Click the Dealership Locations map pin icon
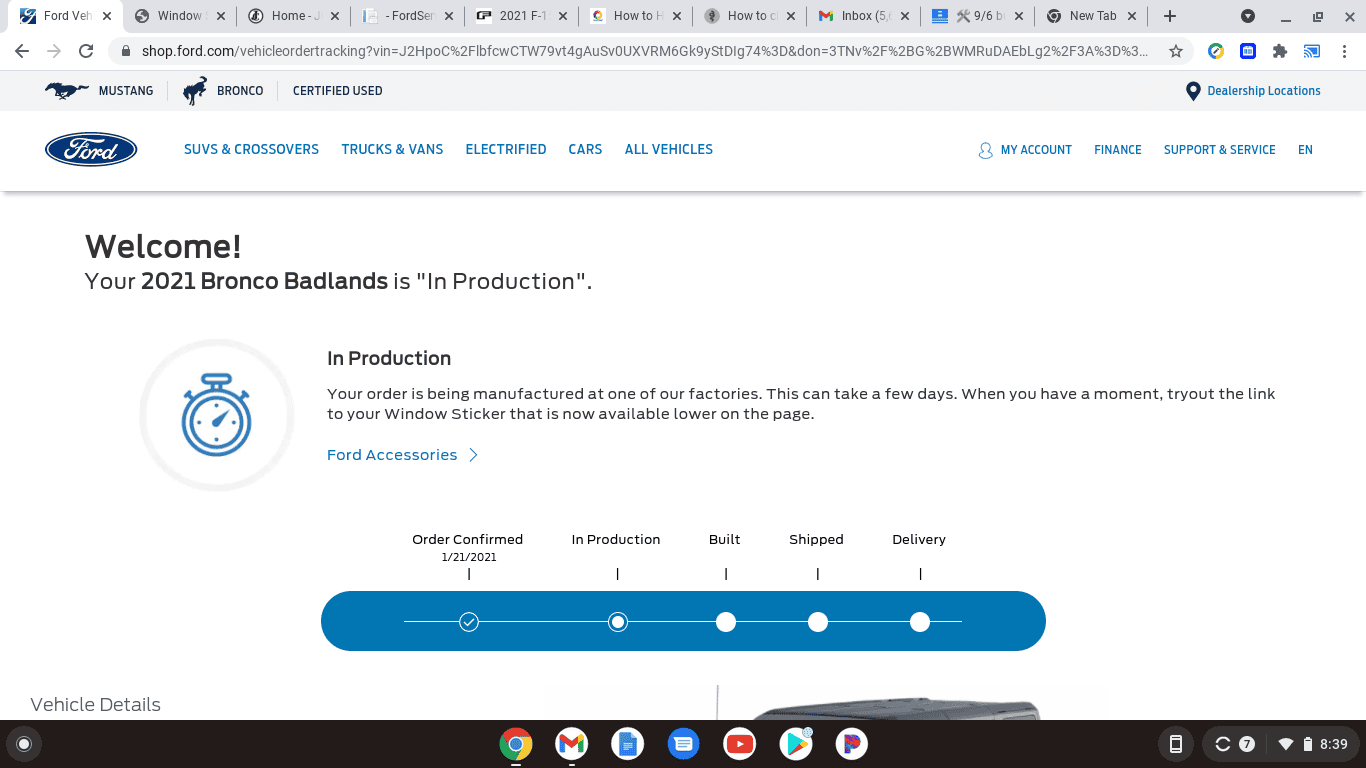The height and width of the screenshot is (768, 1366). click(1192, 91)
